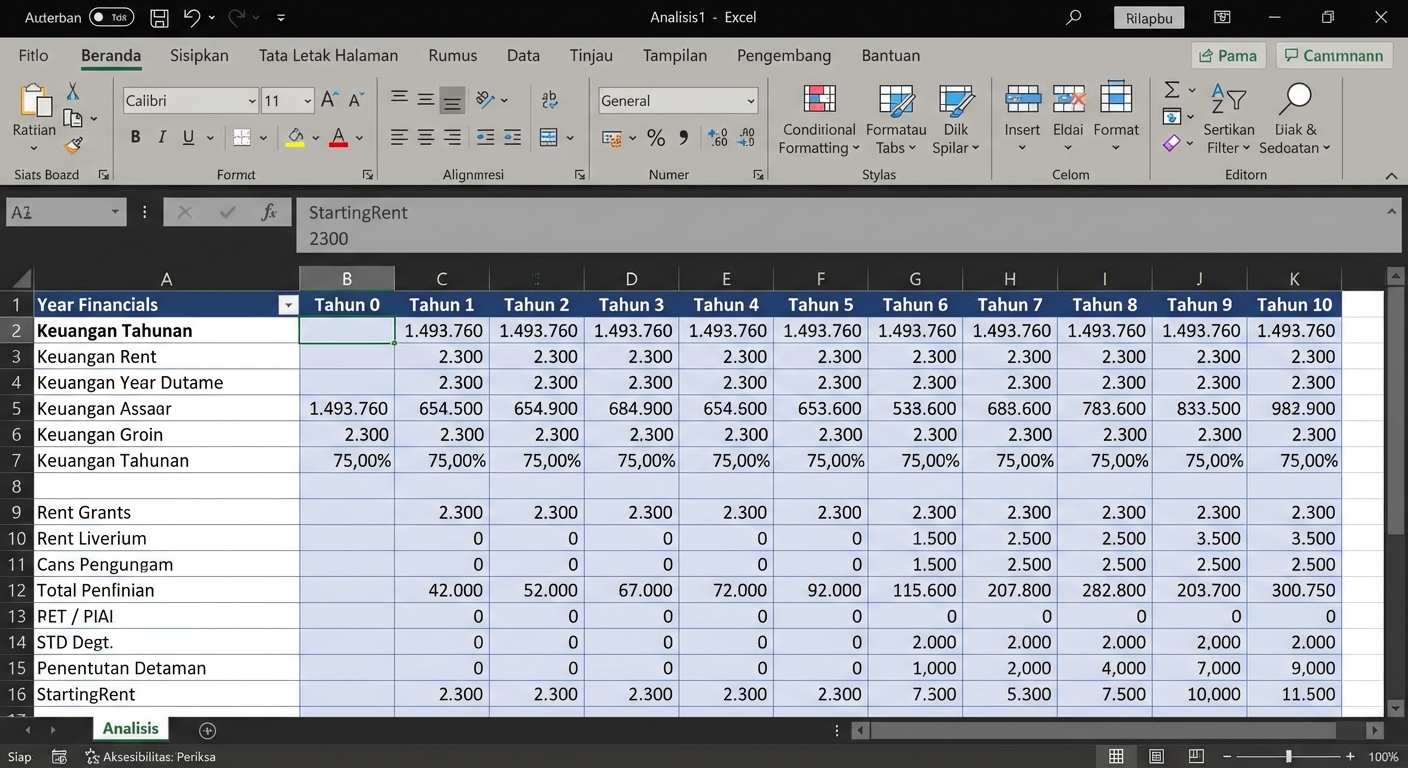Toggle Bold formatting
The width and height of the screenshot is (1408, 768).
click(x=135, y=138)
